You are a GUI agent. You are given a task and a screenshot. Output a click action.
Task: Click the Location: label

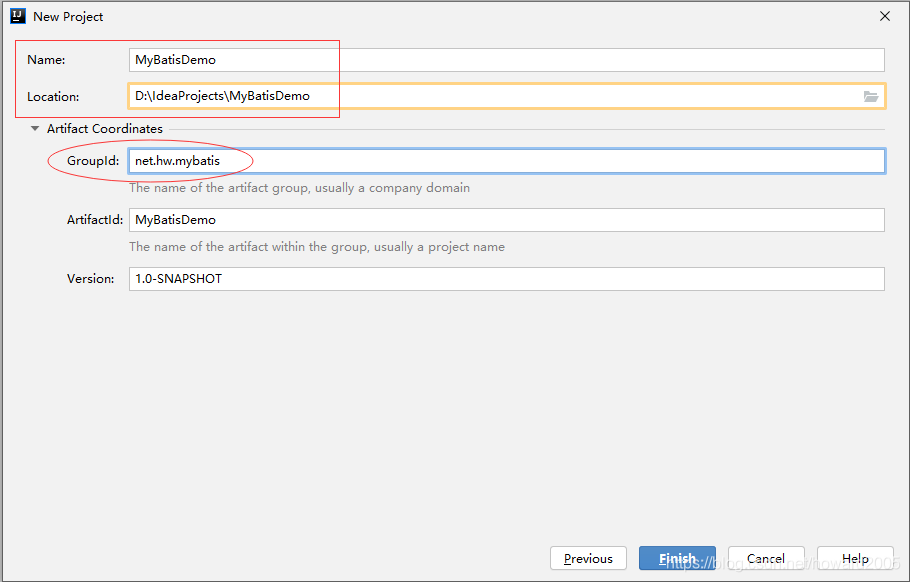53,97
